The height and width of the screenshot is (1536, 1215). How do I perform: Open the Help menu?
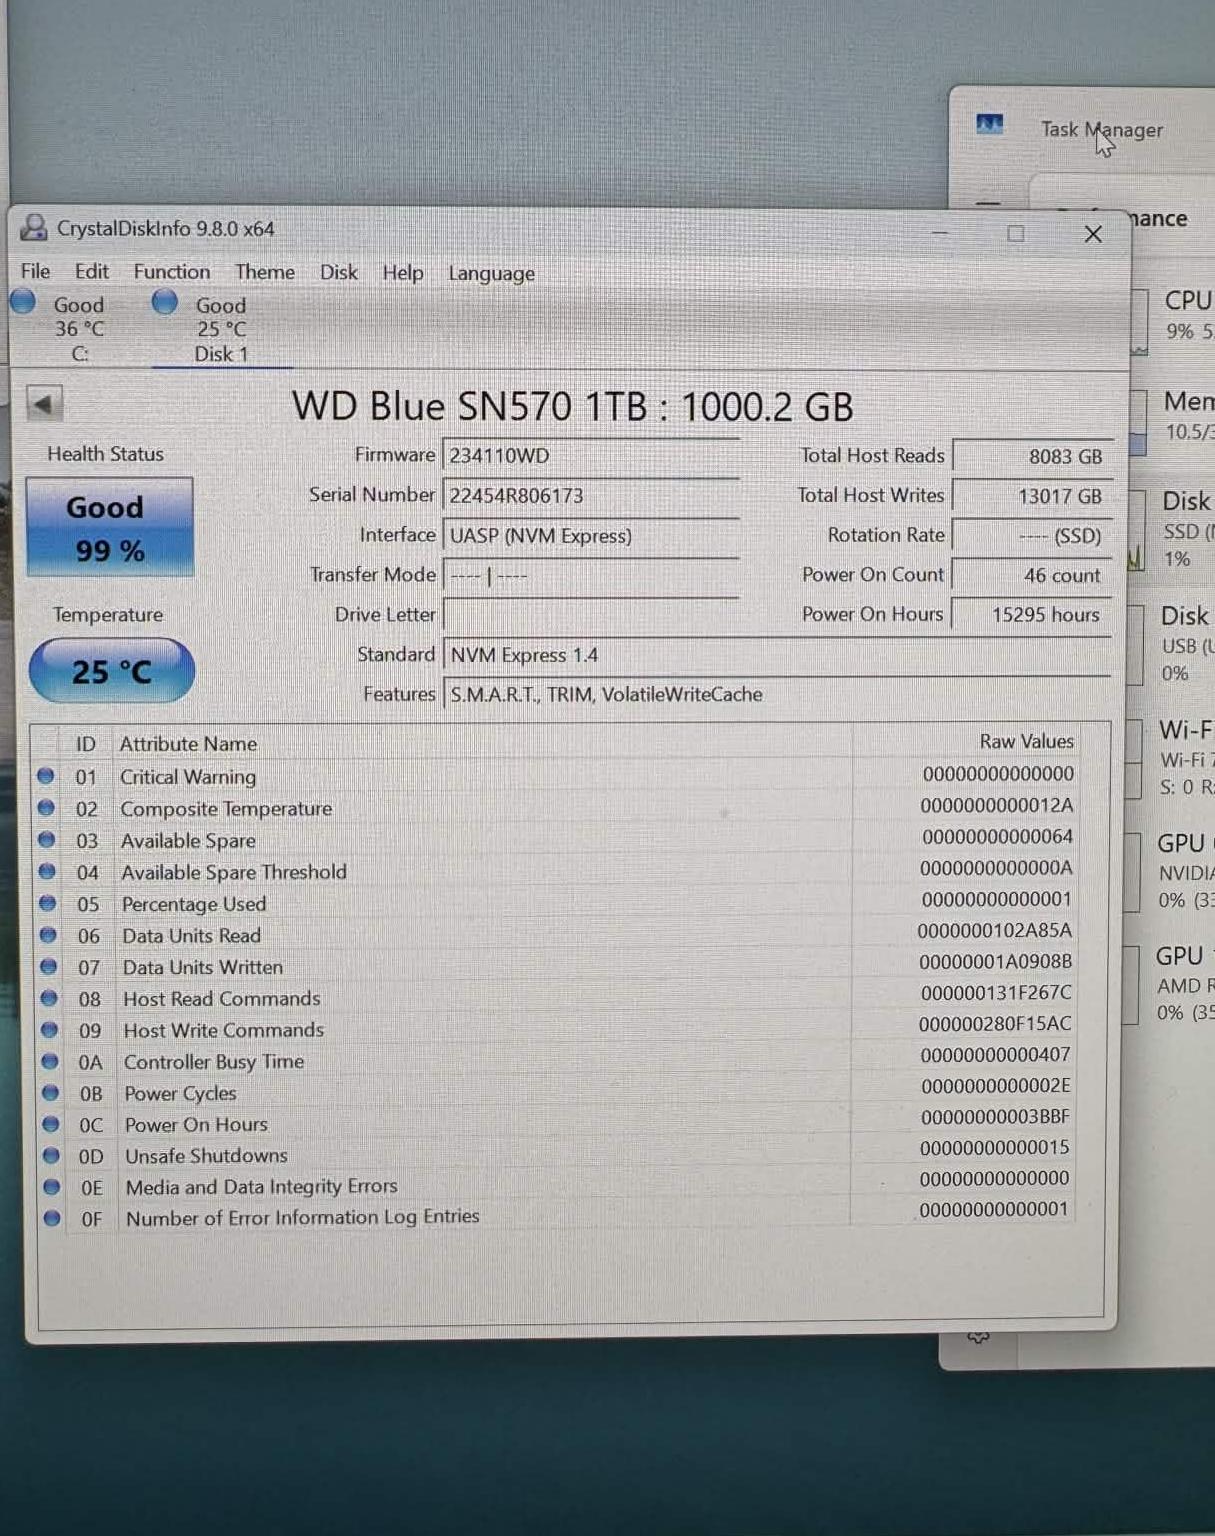pyautogui.click(x=403, y=273)
